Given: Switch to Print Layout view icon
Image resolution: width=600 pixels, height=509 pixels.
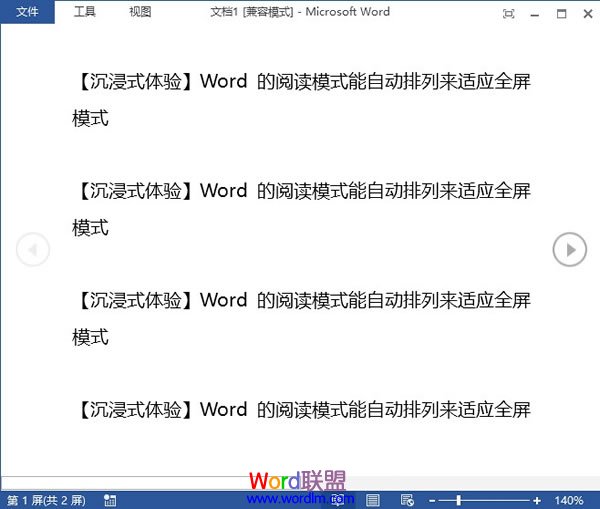Looking at the screenshot, I should pyautogui.click(x=373, y=500).
